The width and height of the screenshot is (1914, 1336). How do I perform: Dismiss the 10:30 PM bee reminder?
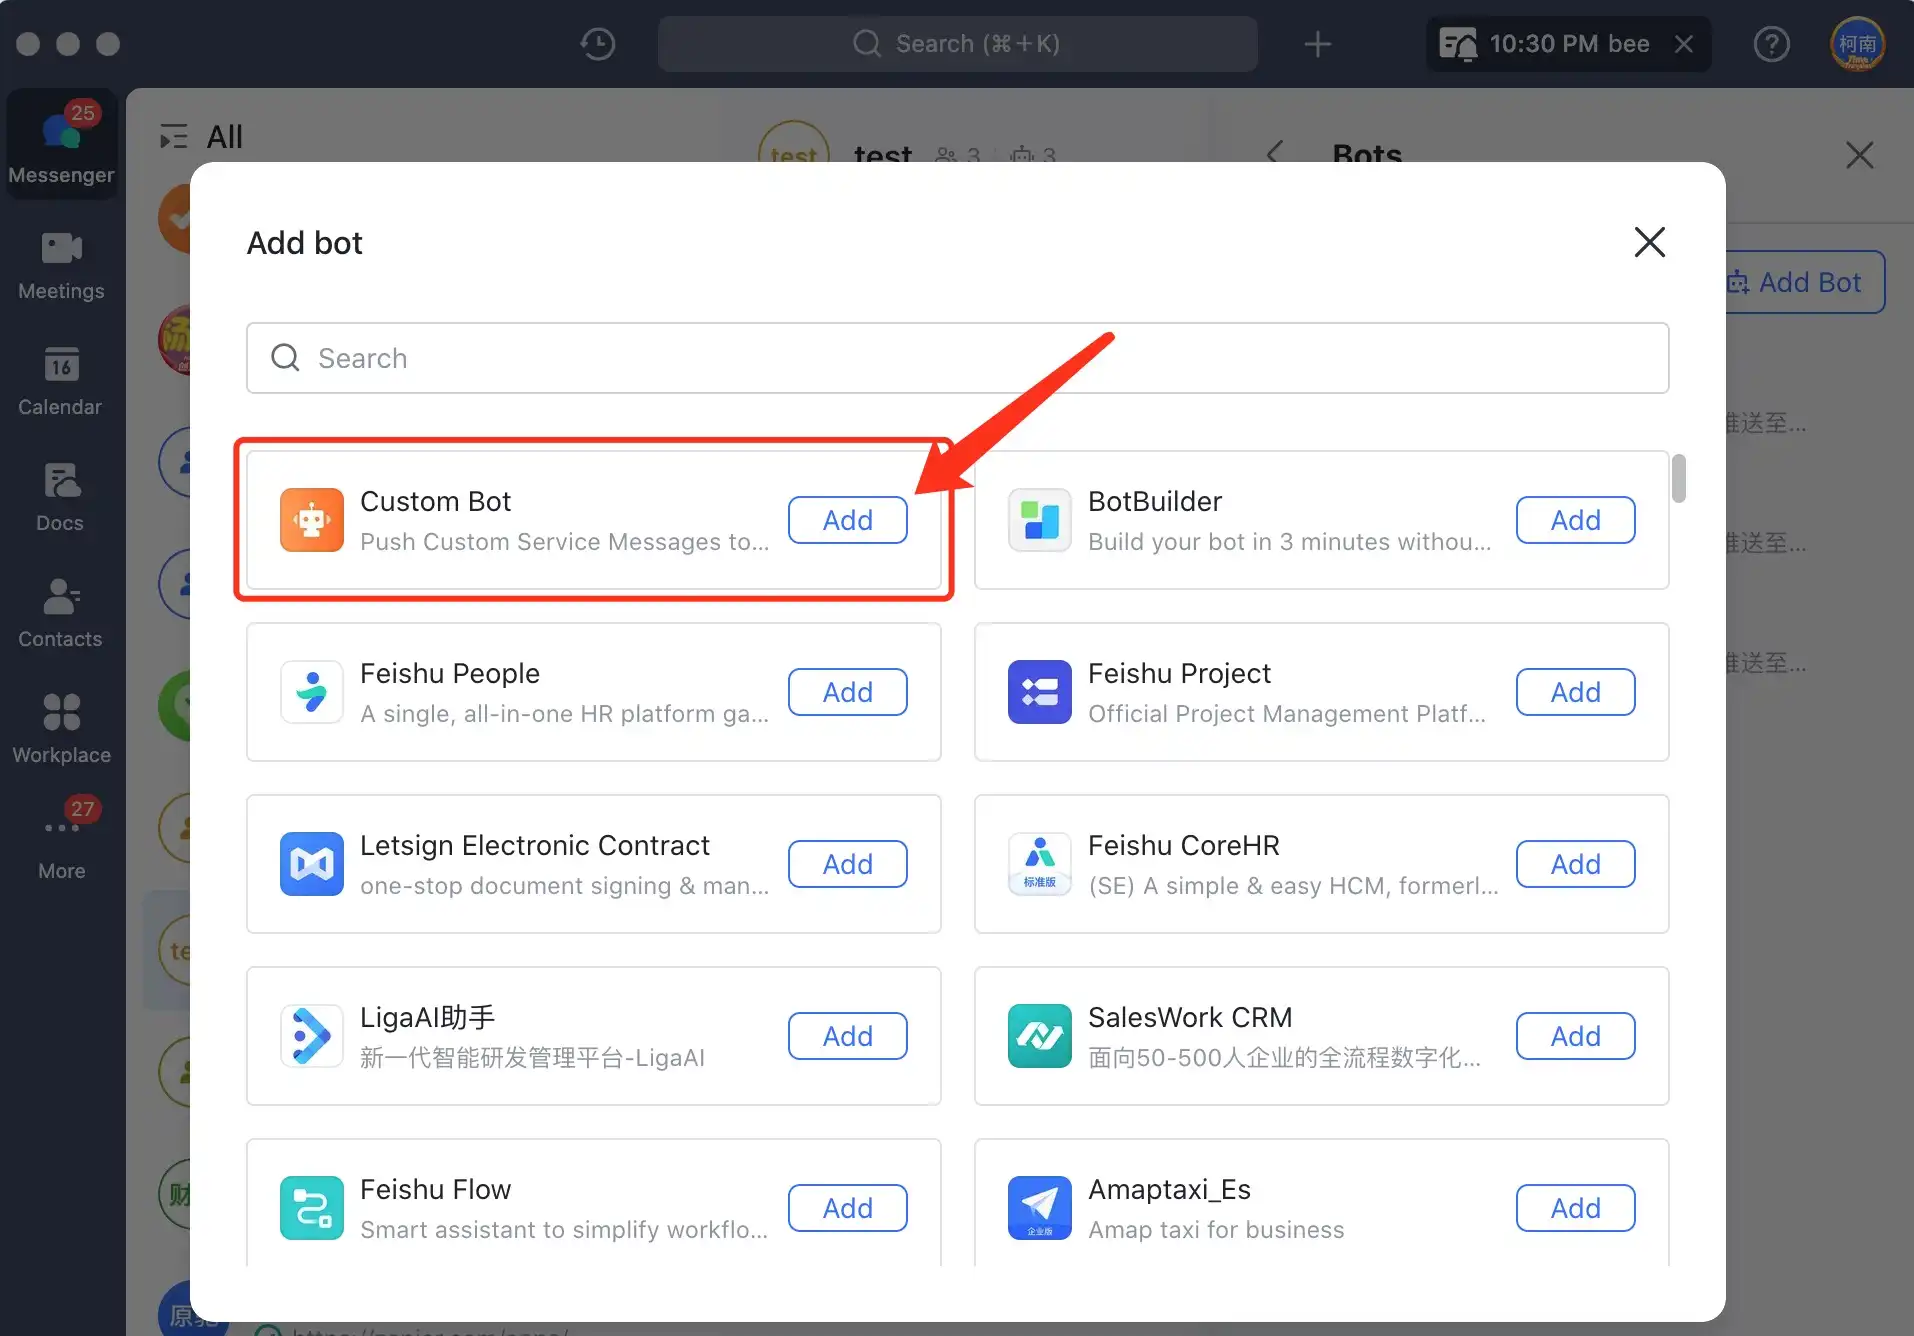(1684, 44)
